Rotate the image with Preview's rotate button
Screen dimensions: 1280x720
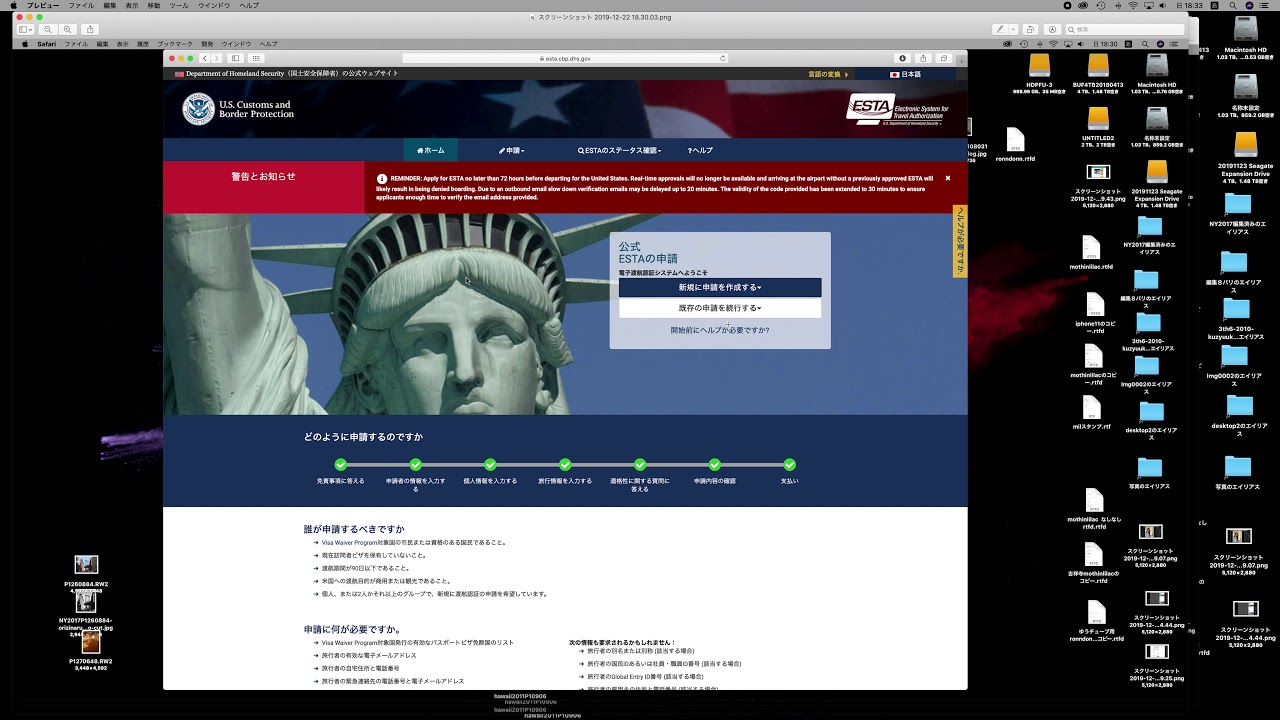[1030, 30]
